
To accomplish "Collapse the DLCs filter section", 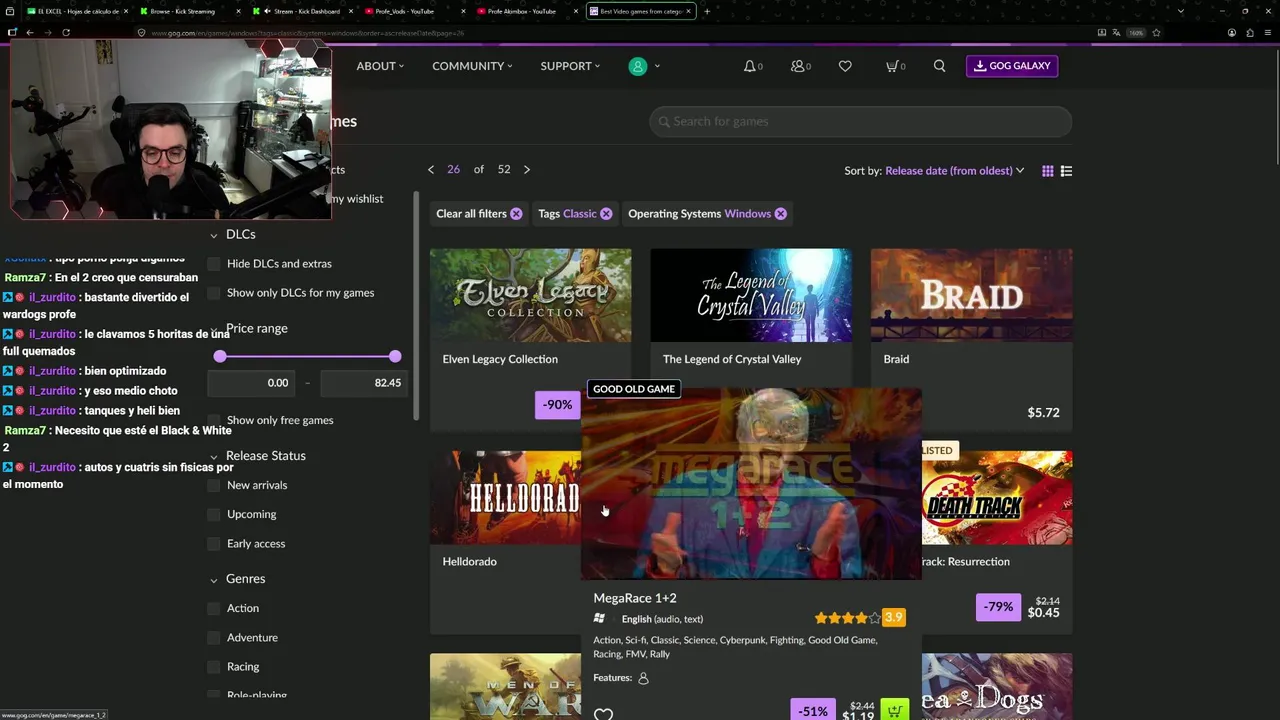I will coord(214,235).
